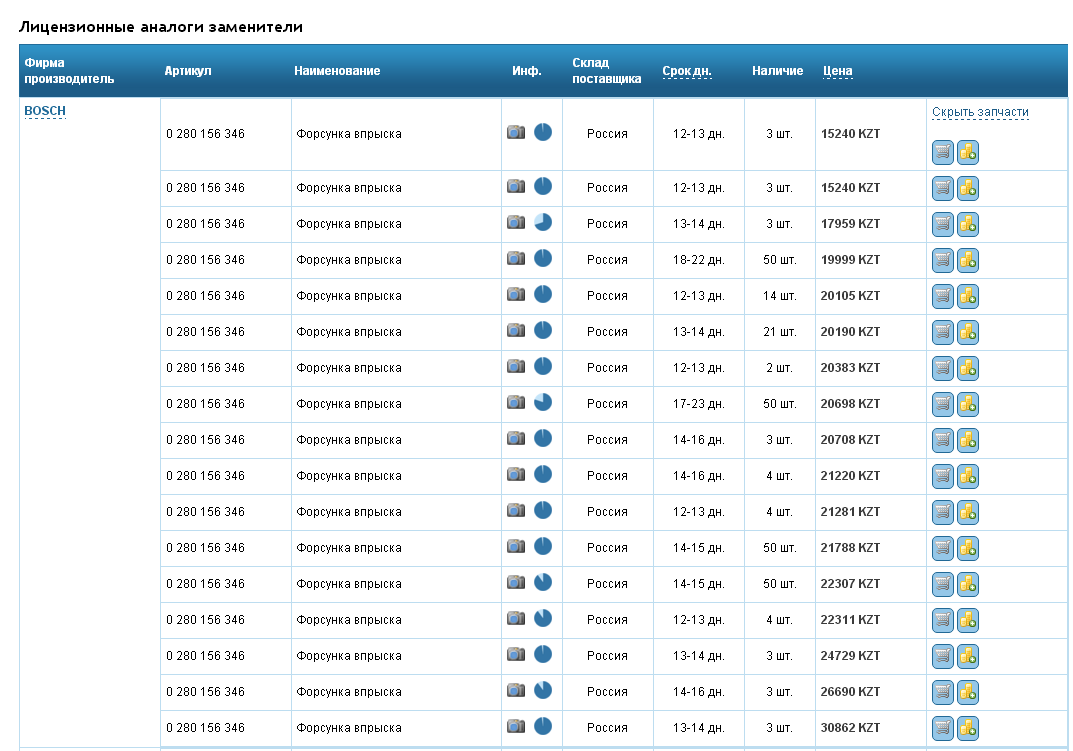
Task: Click the price '20698 KZT'
Action: click(x=850, y=404)
